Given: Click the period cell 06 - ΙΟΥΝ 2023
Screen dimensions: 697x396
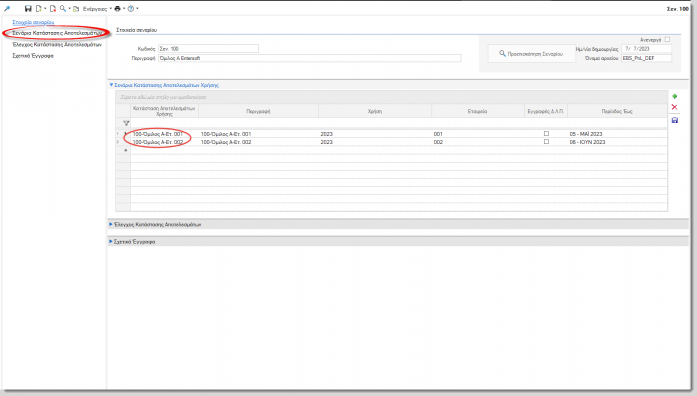Looking at the screenshot, I should coord(617,142).
